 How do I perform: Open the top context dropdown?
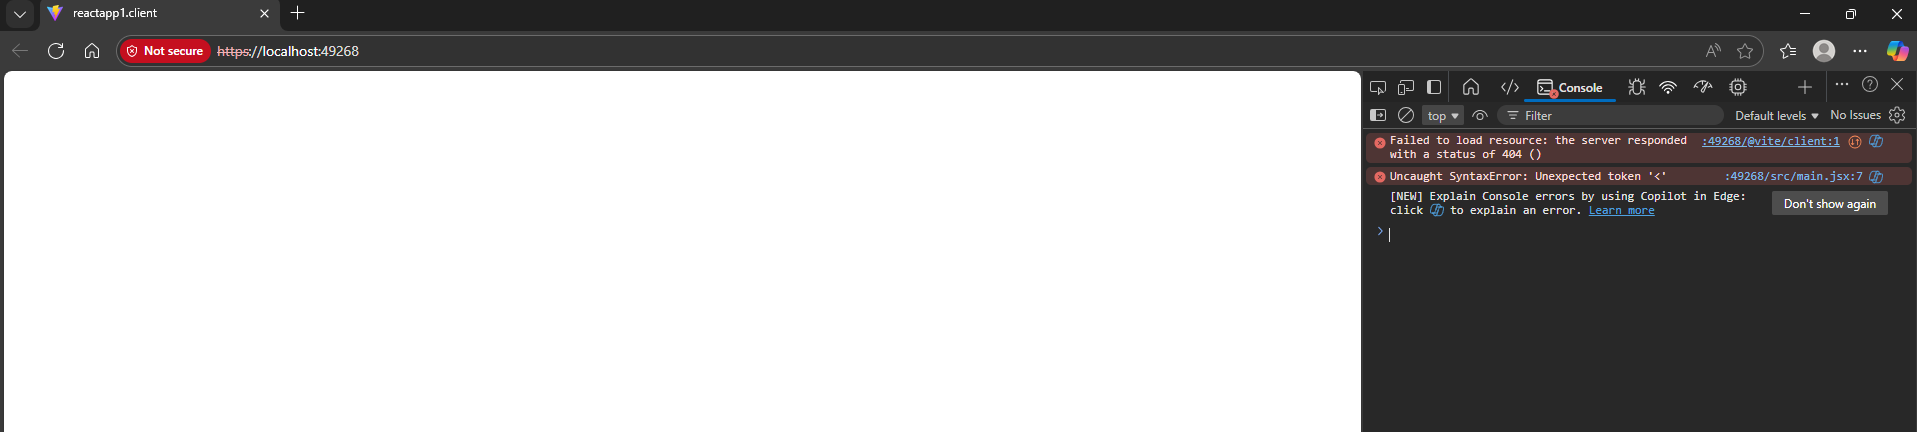pyautogui.click(x=1443, y=116)
